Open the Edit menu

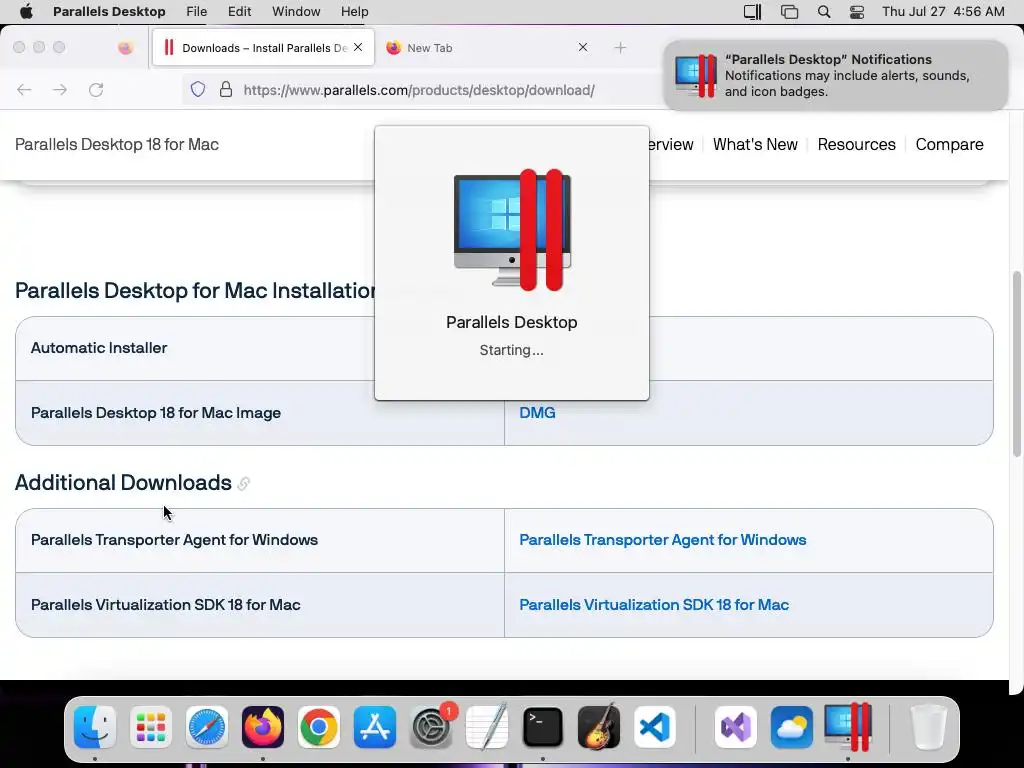coord(240,12)
